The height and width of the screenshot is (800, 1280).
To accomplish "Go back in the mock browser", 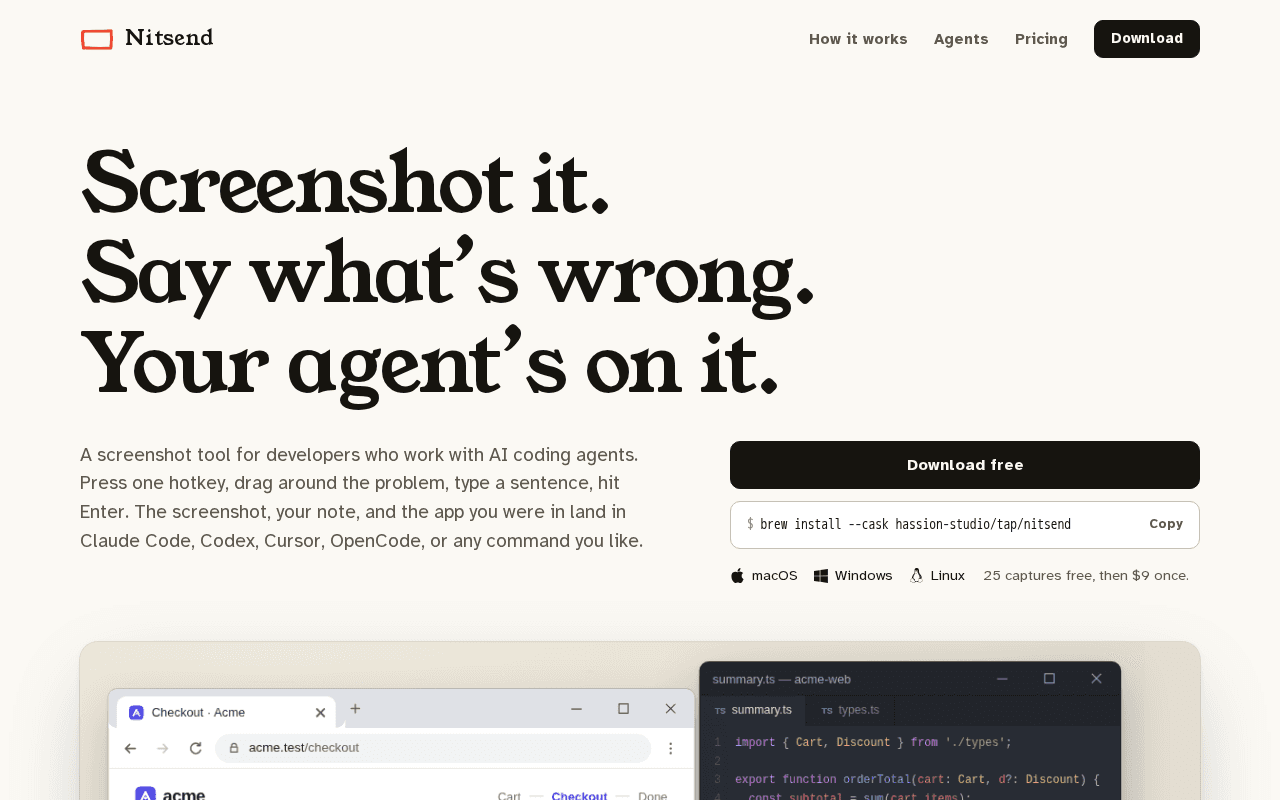I will click(x=130, y=748).
